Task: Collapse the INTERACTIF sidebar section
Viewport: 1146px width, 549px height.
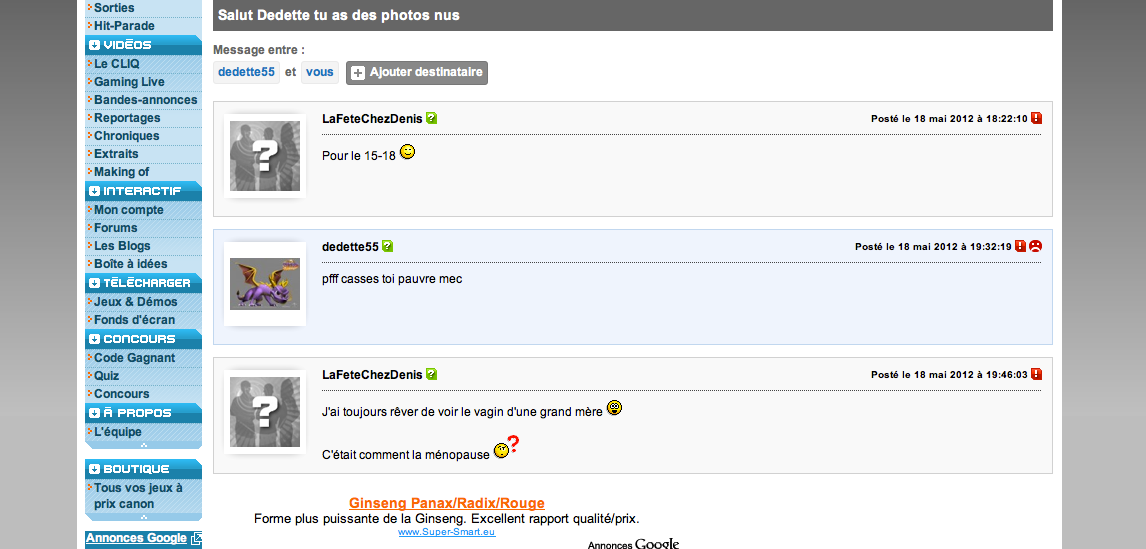Action: click(94, 192)
